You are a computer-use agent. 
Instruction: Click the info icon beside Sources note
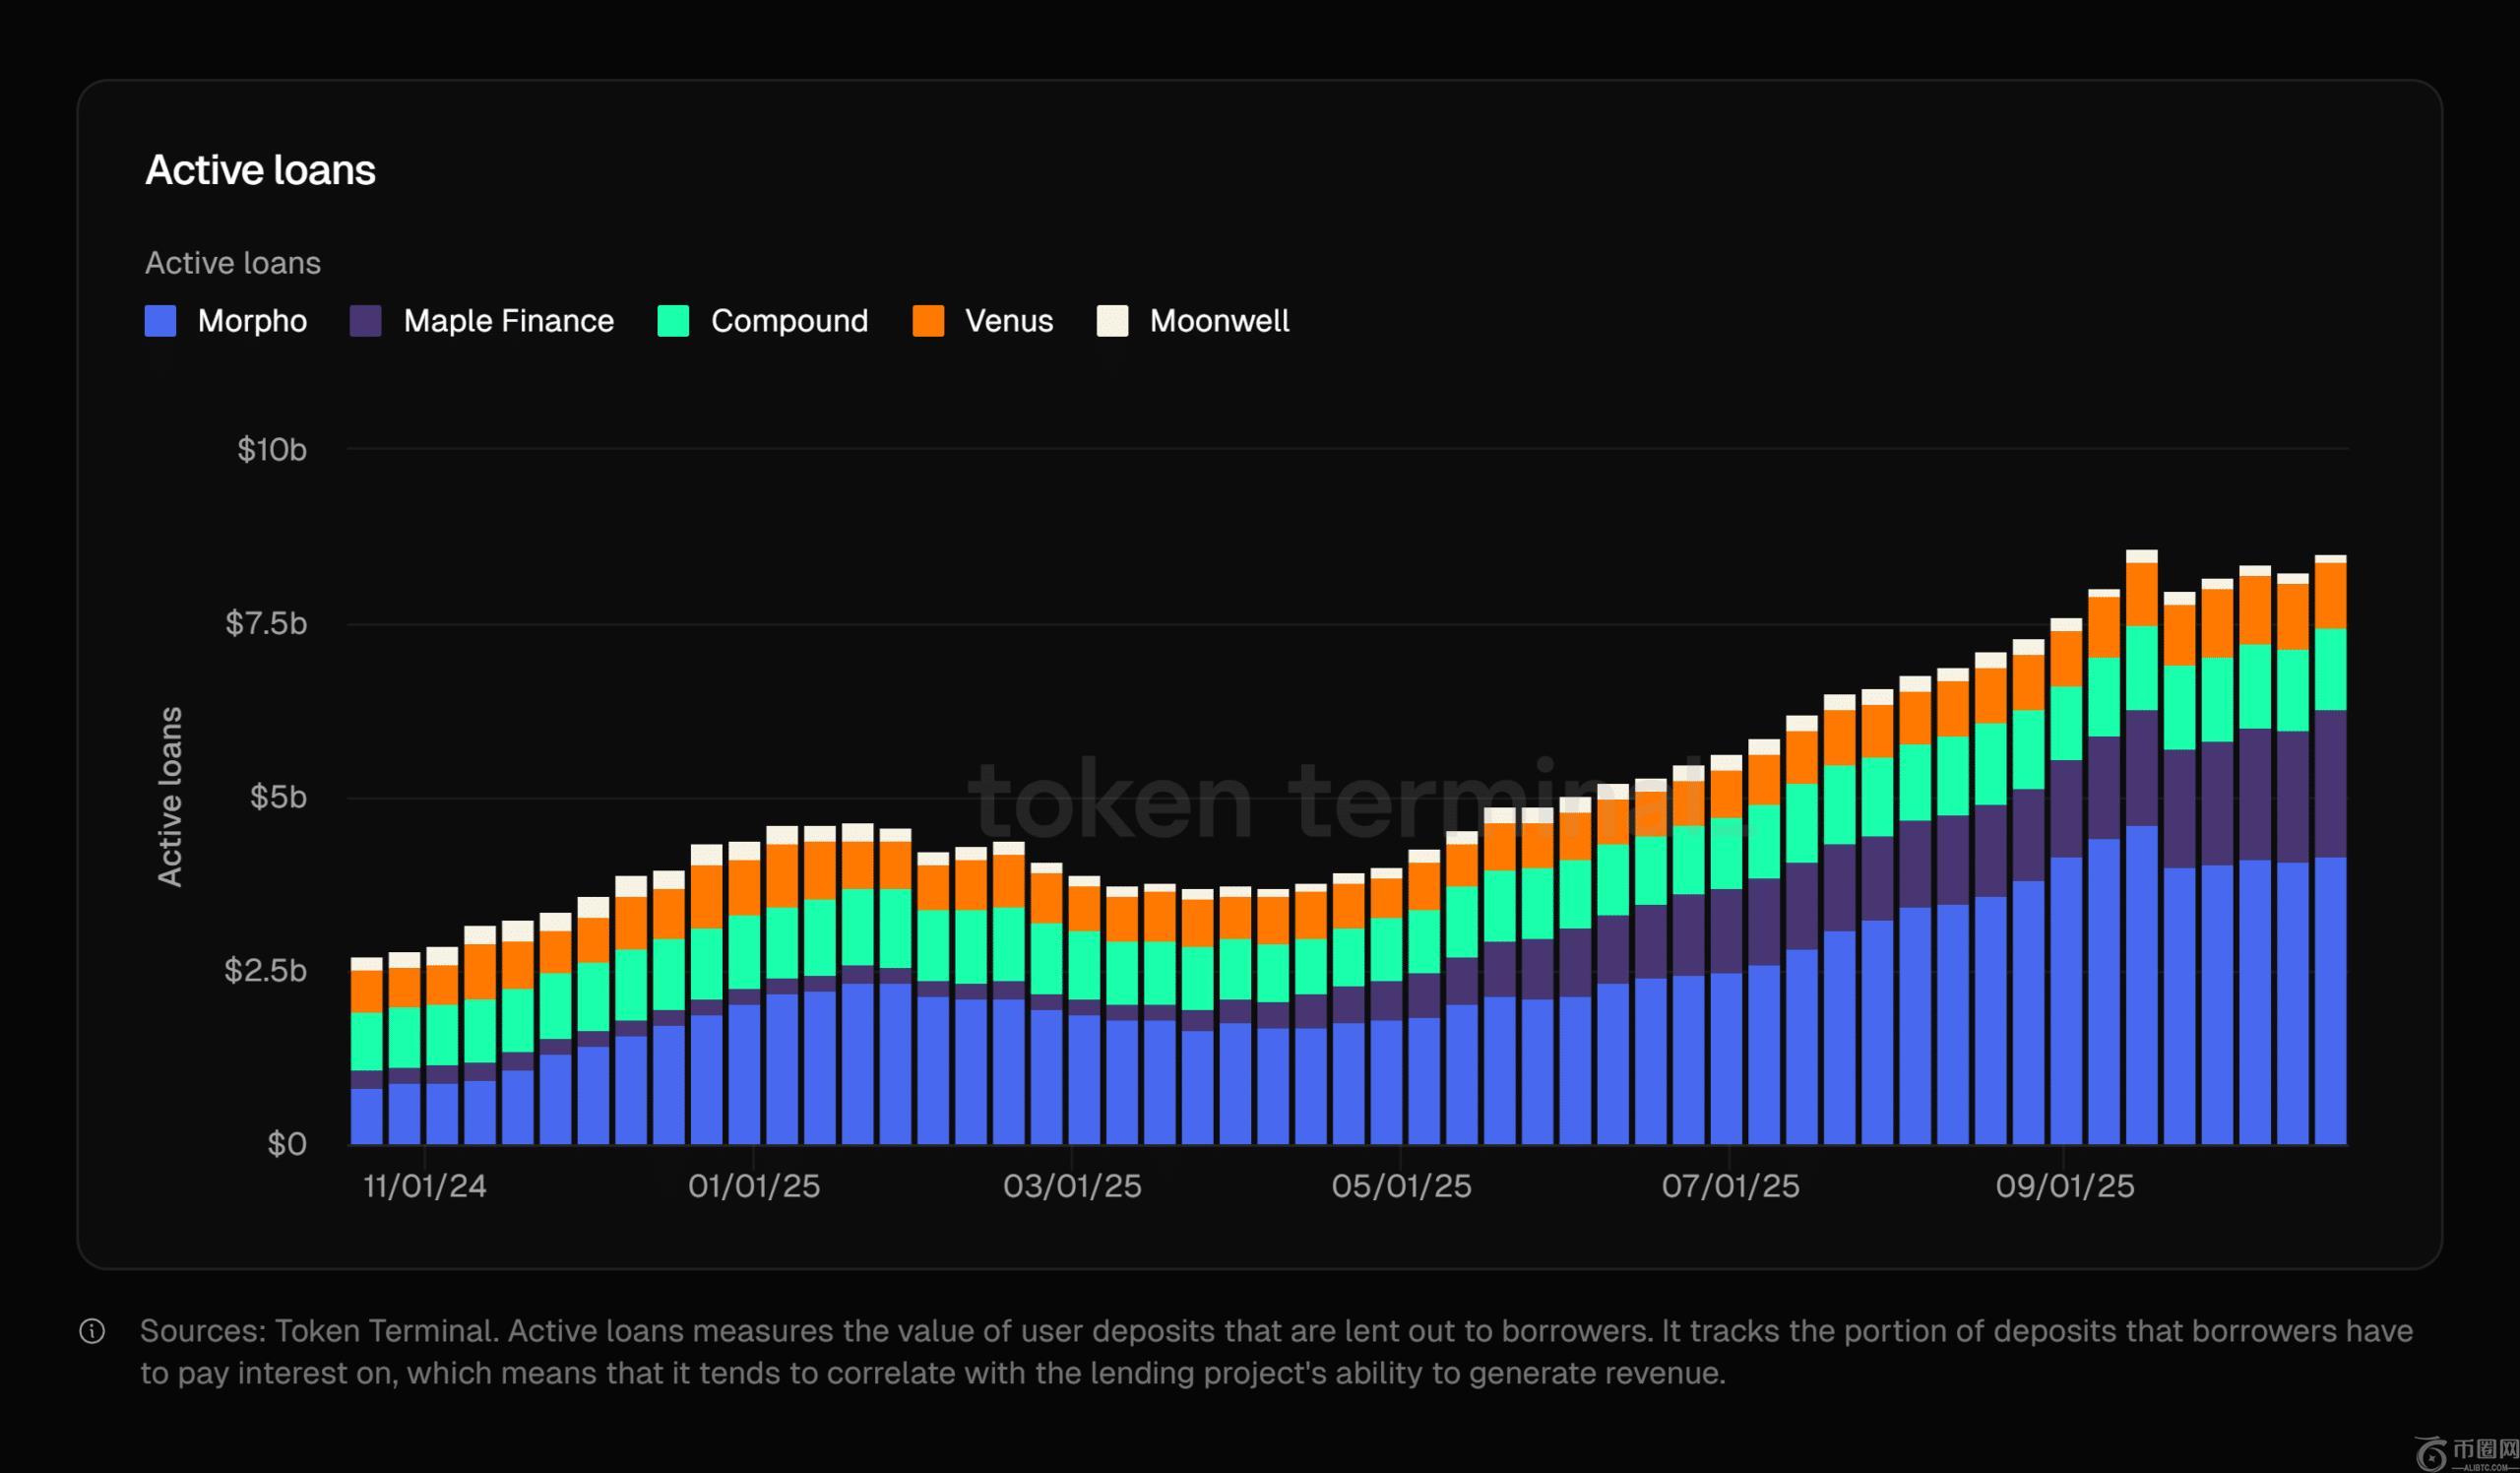(x=92, y=1331)
